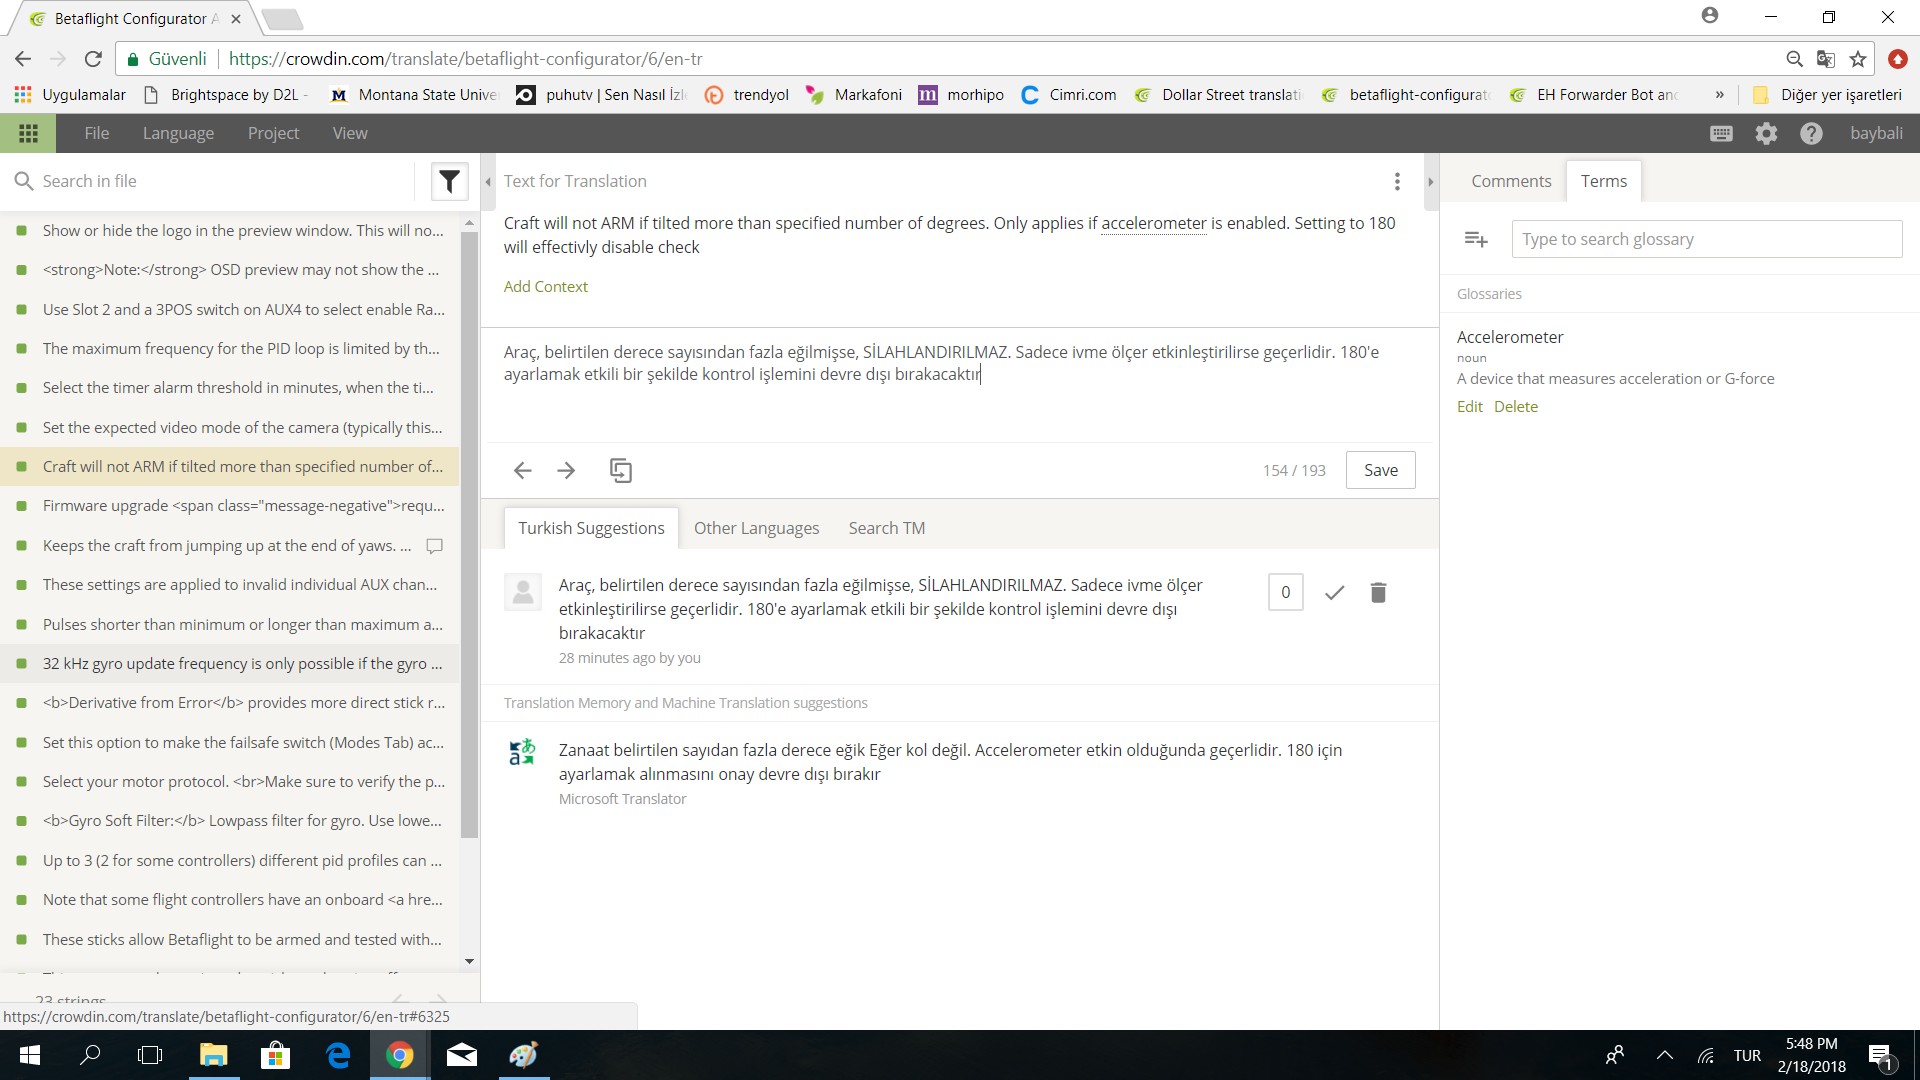Click the strings list scrollbar down arrow
The height and width of the screenshot is (1080, 1920).
pyautogui.click(x=469, y=961)
